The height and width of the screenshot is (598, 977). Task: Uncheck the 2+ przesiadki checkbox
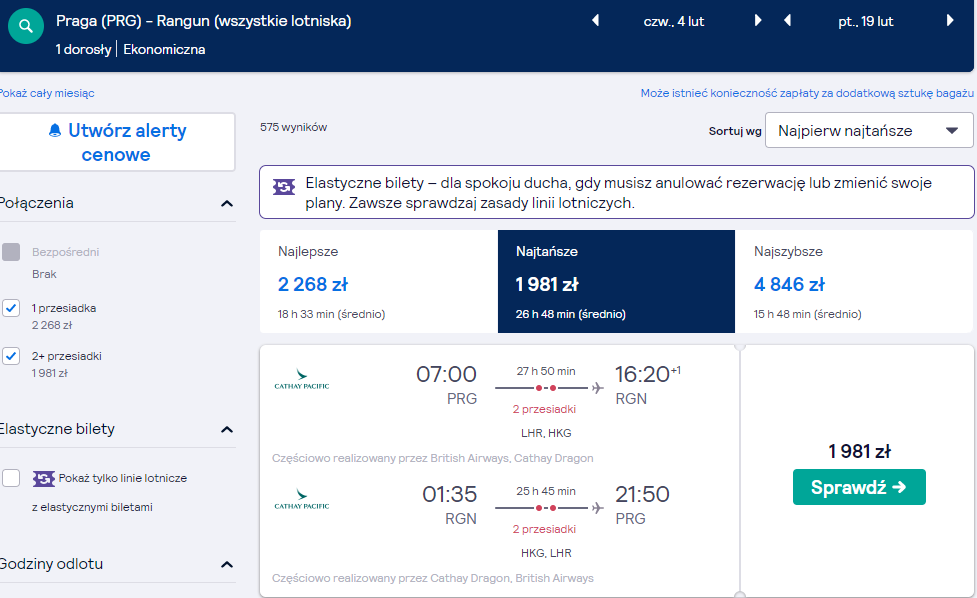coord(11,356)
